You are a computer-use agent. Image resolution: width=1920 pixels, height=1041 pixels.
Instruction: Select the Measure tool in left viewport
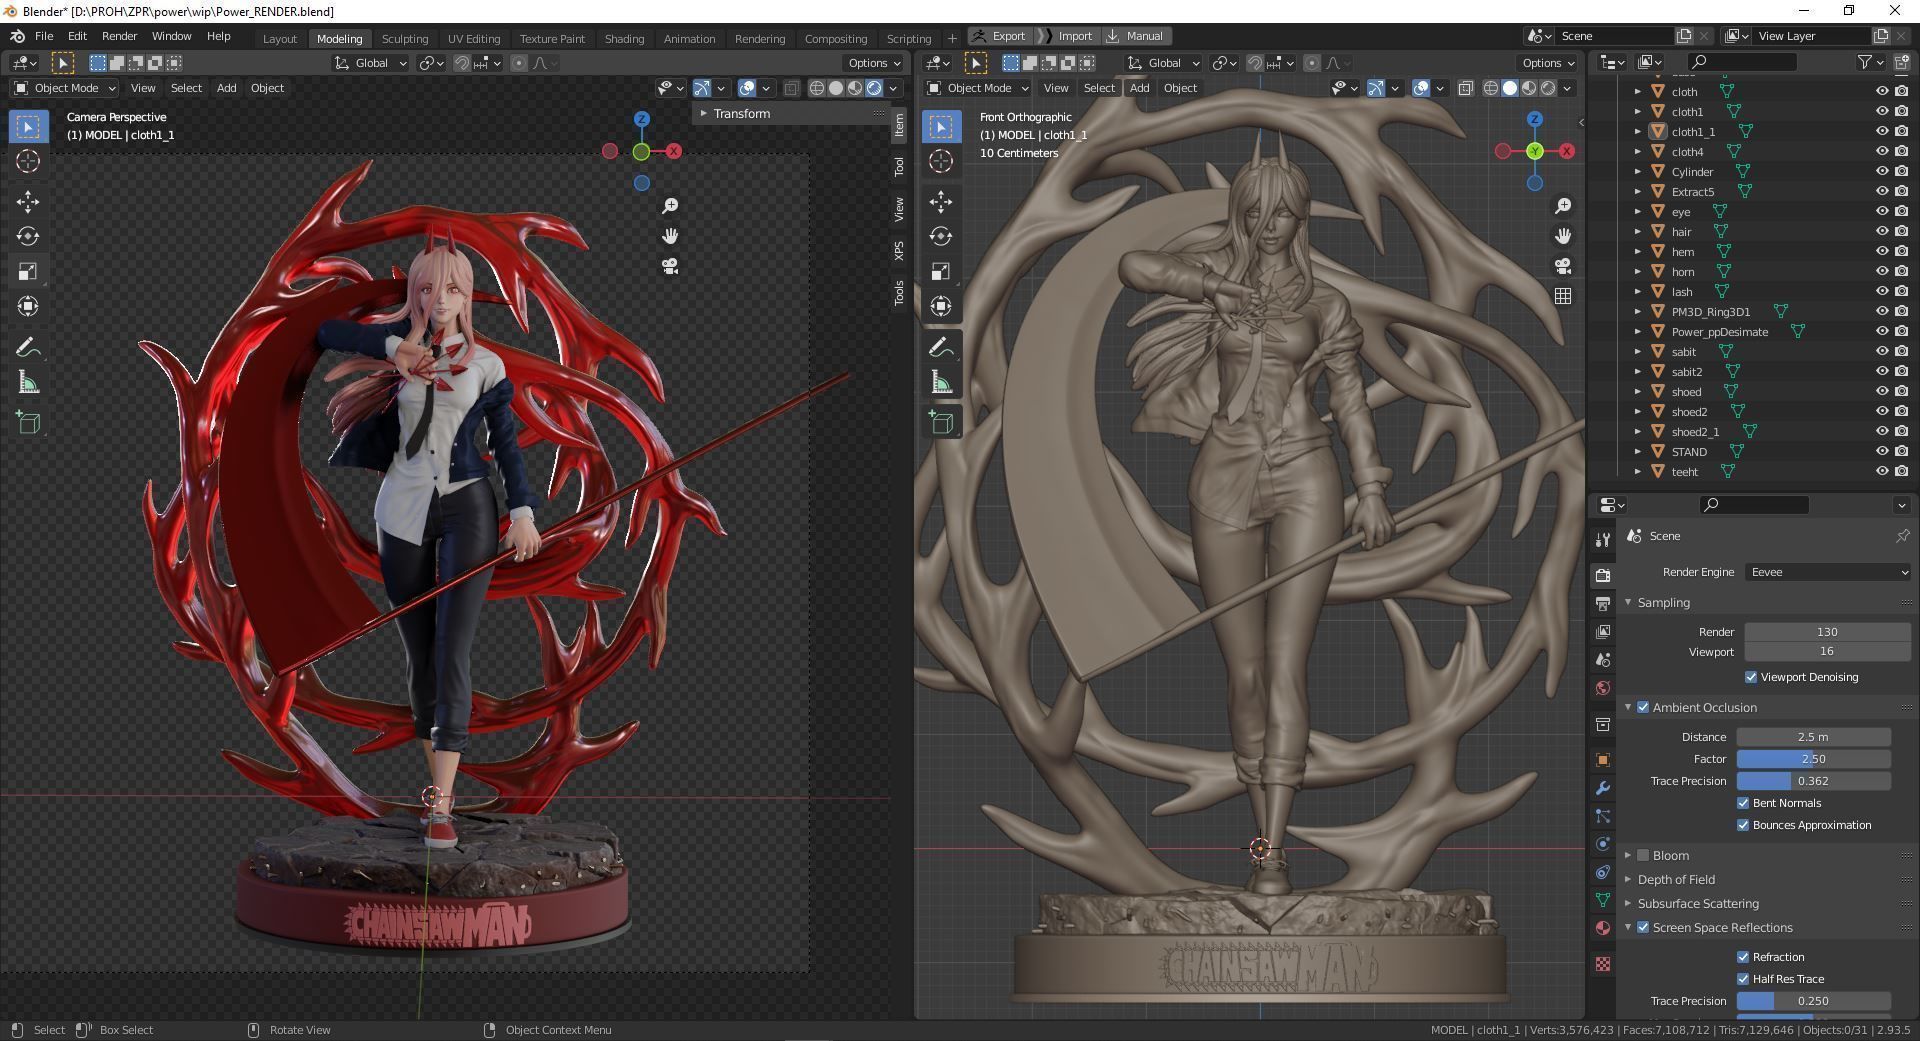coord(28,383)
